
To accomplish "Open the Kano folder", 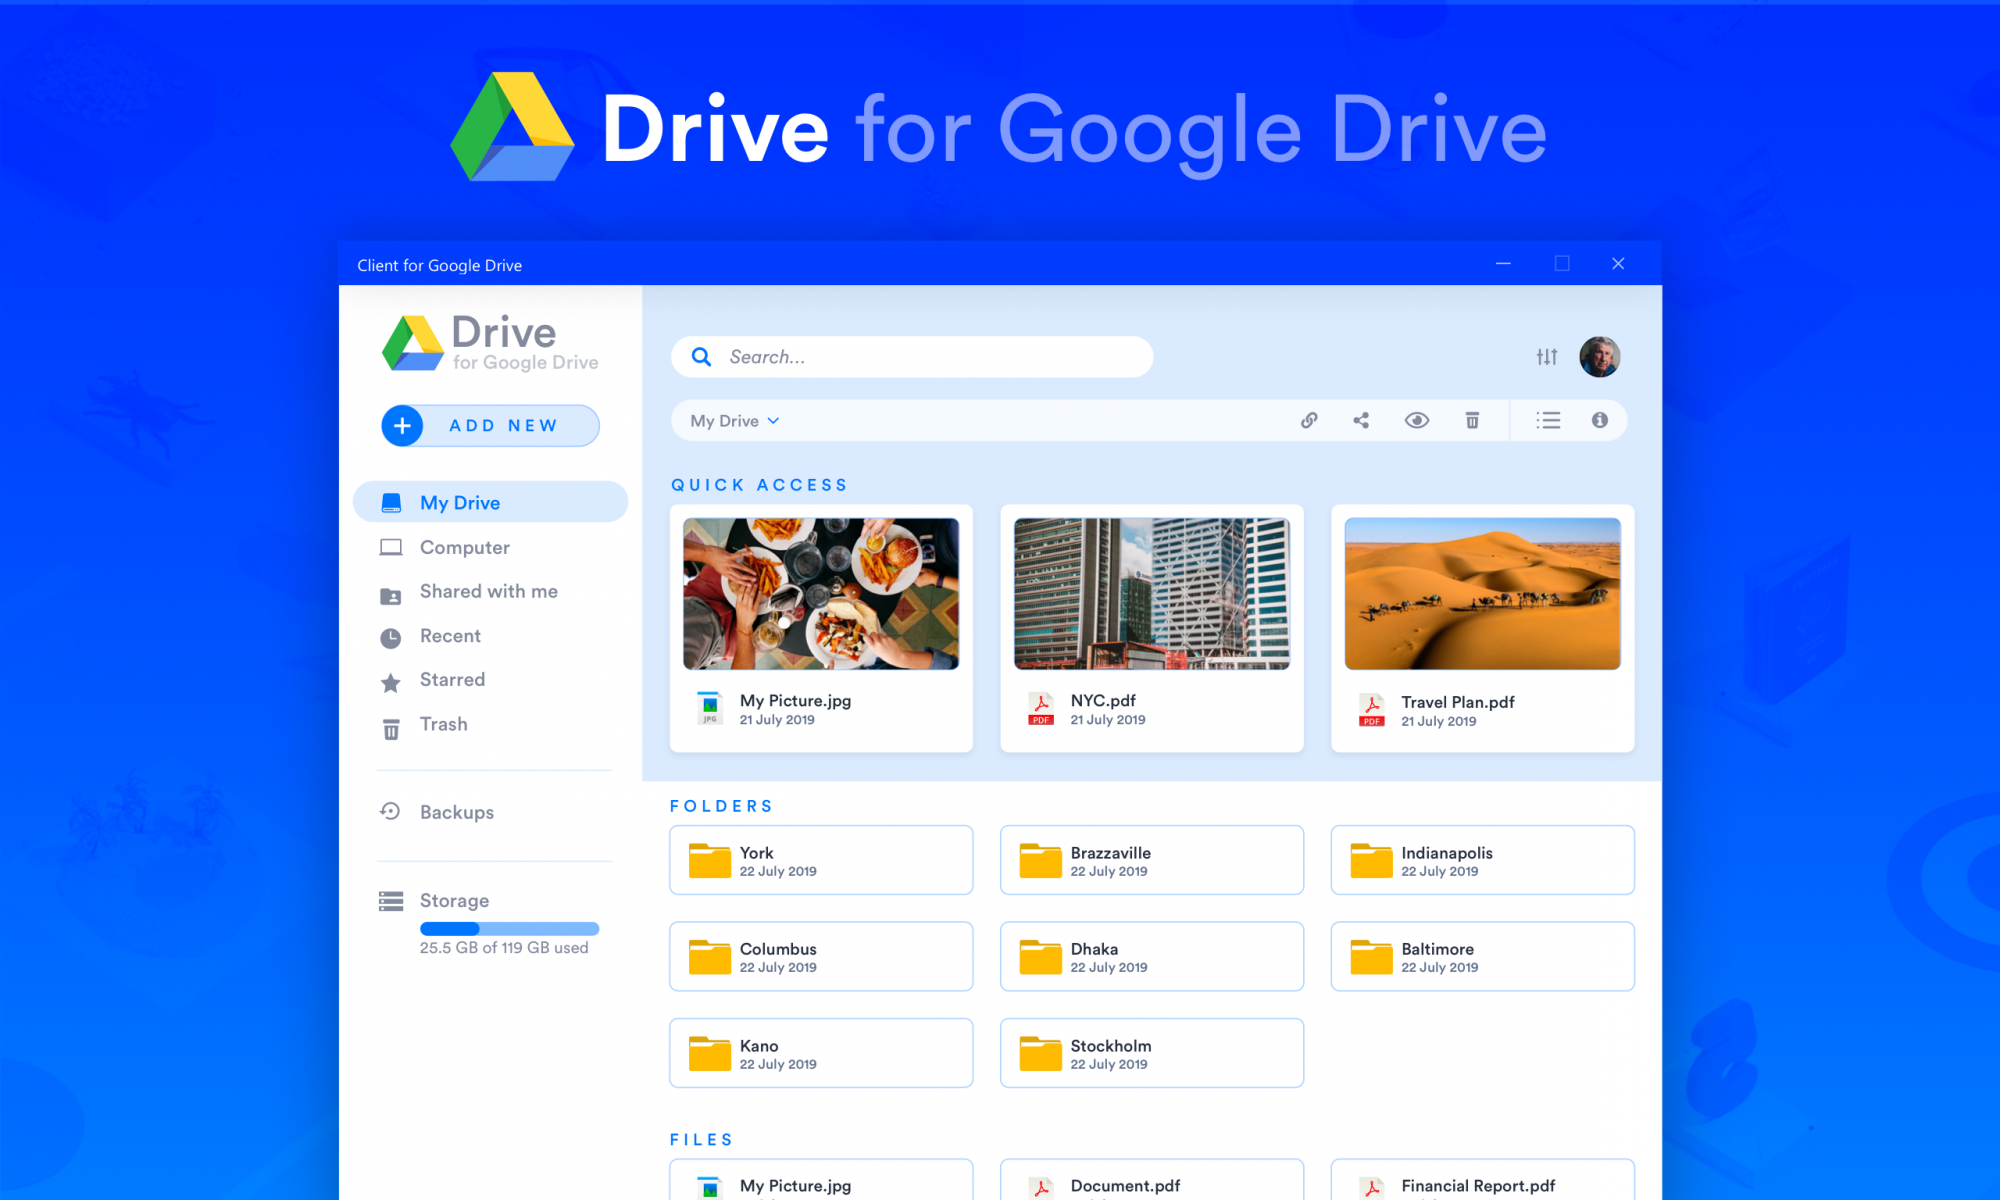I will (821, 1053).
